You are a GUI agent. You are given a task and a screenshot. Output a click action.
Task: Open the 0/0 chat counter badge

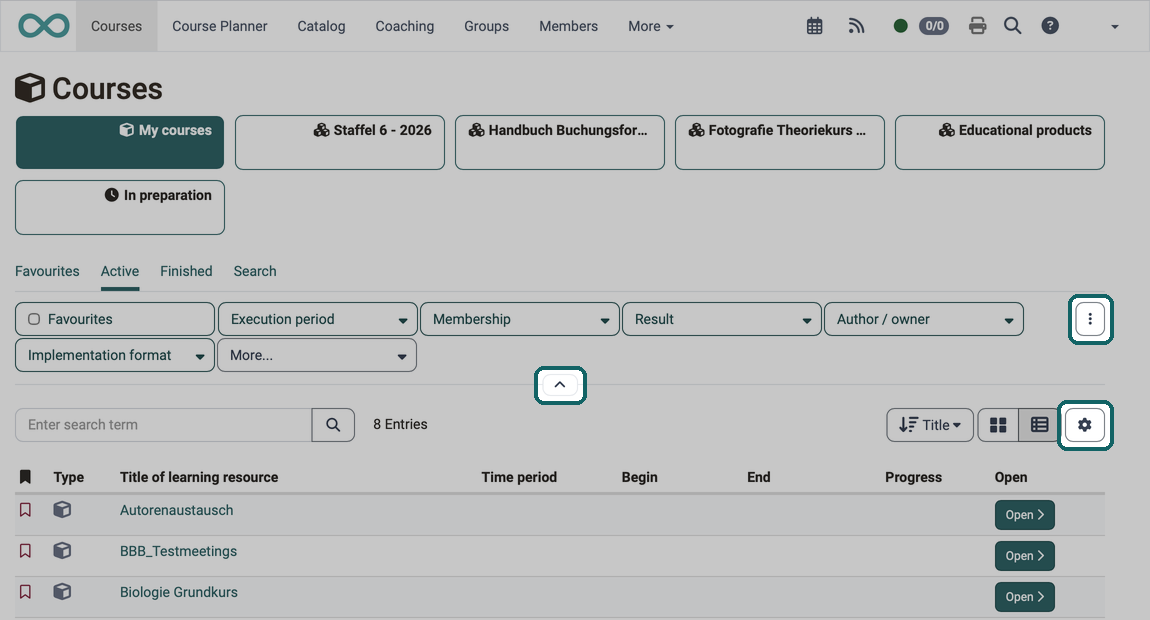(934, 26)
